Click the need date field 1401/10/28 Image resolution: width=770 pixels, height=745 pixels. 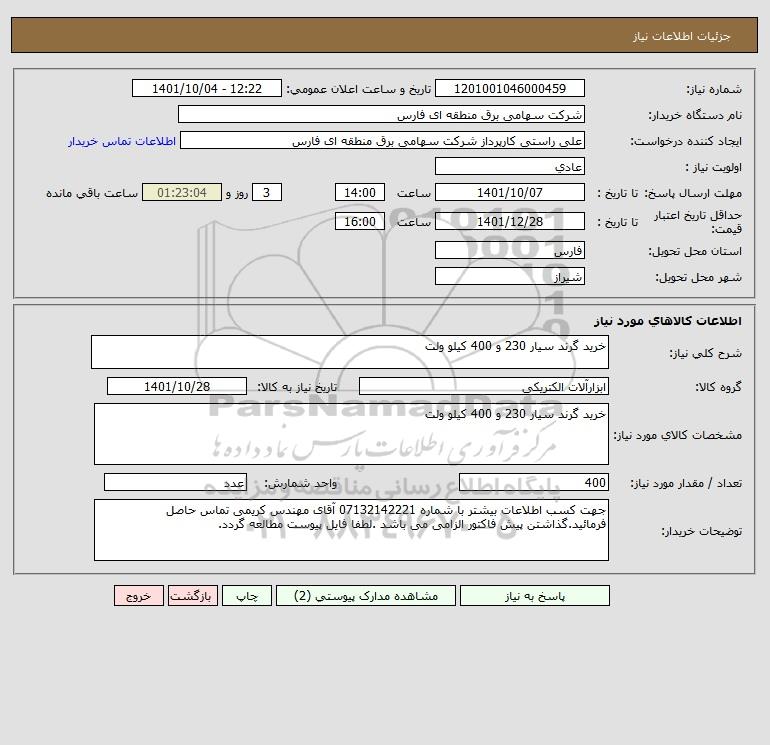click(x=177, y=386)
